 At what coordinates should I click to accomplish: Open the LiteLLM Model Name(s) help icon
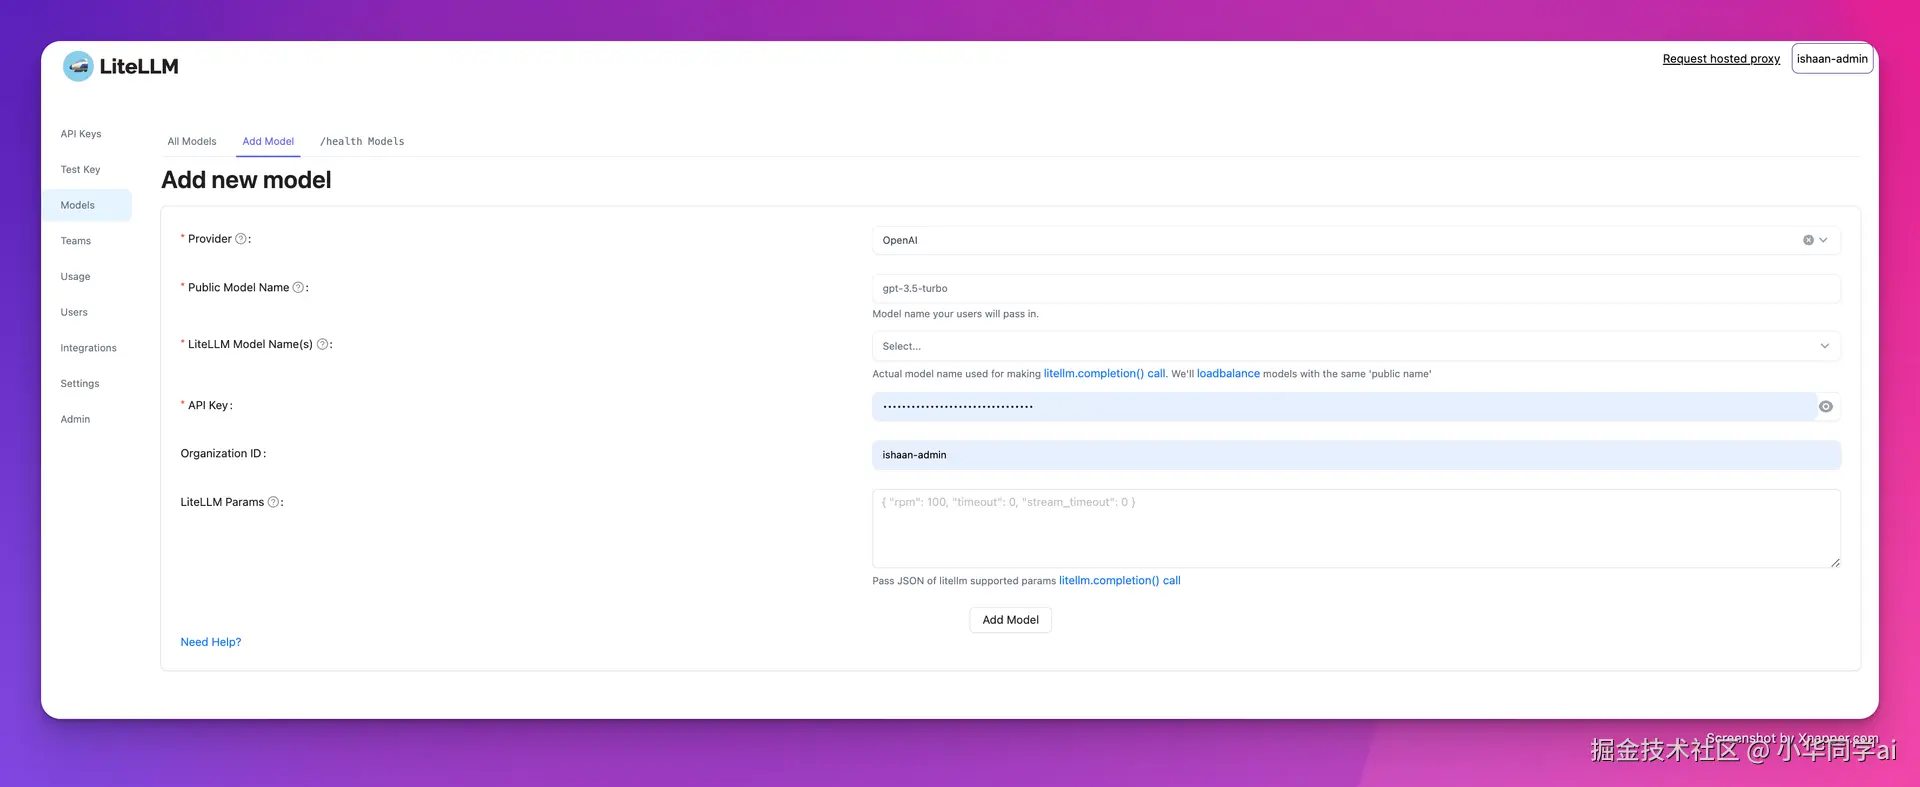point(322,344)
